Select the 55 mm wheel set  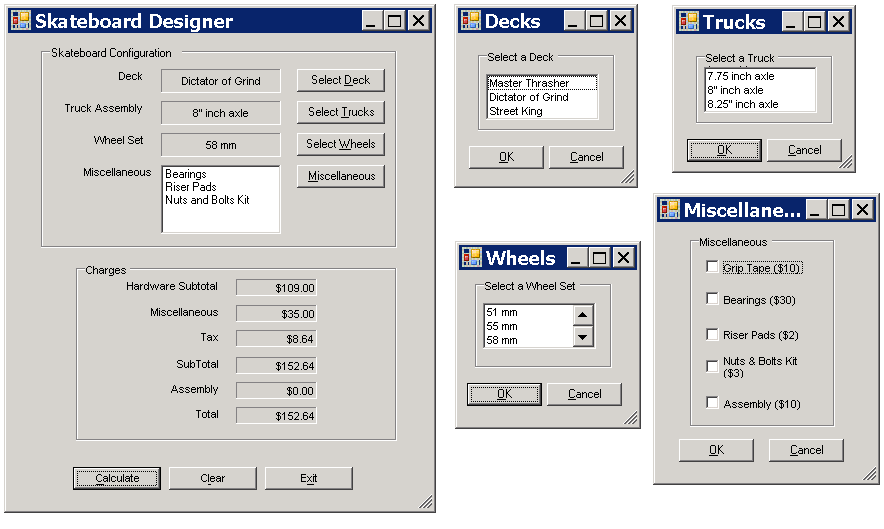pos(502,326)
